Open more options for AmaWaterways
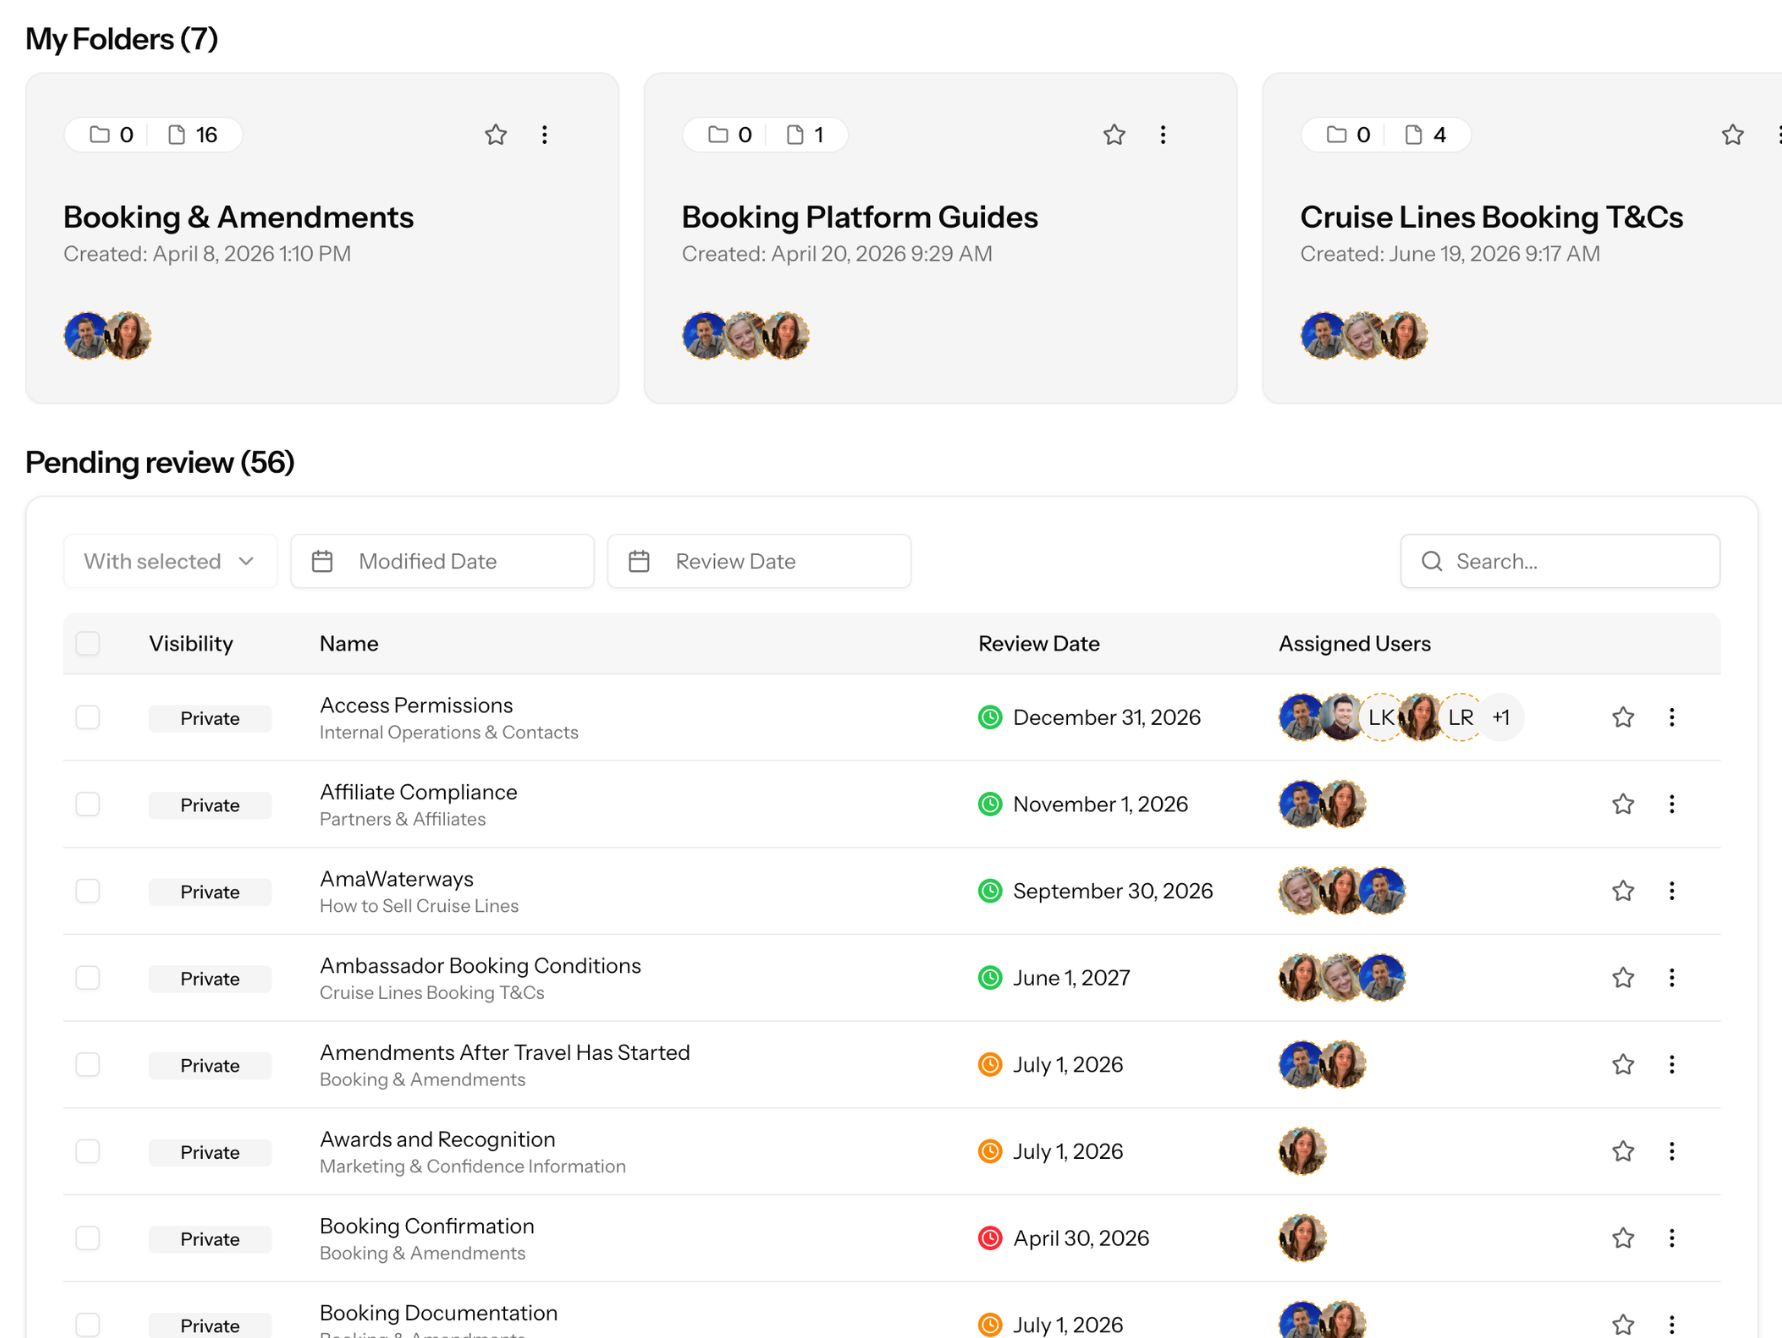Screen dimensions: 1782x1338 point(1671,891)
